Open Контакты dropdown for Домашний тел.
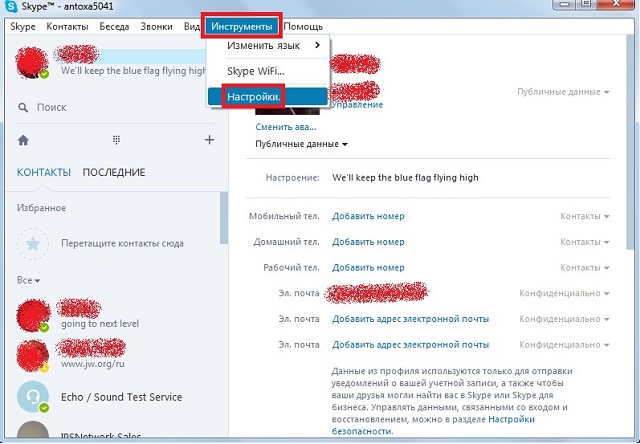The width and height of the screenshot is (640, 444). (x=584, y=242)
